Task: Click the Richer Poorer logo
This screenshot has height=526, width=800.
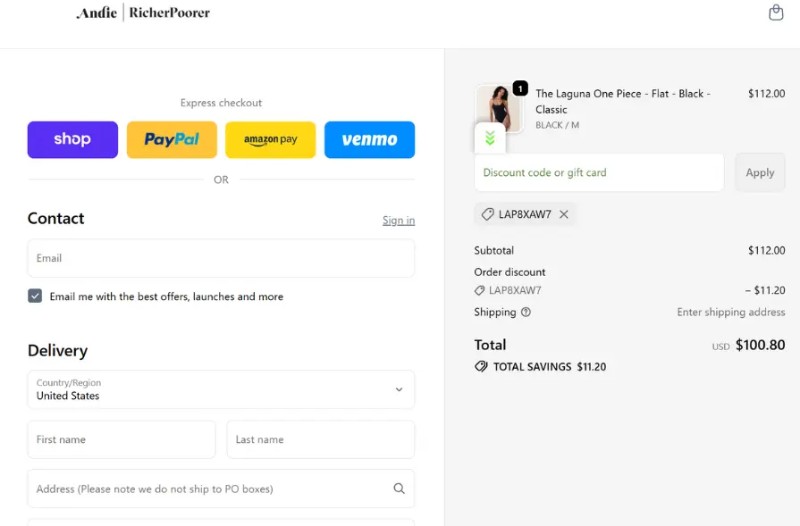Action: (x=169, y=12)
